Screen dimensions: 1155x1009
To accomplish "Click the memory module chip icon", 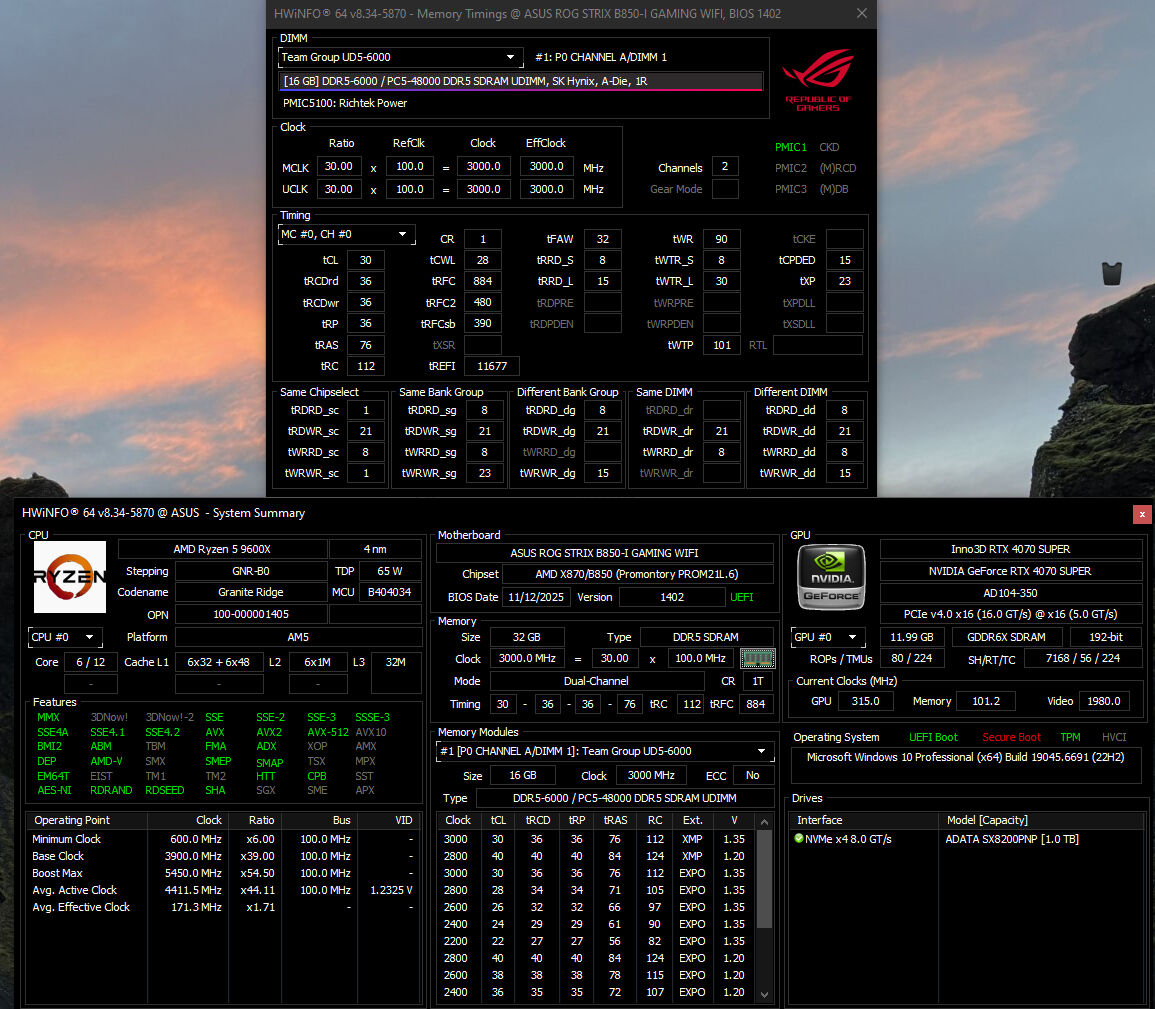I will pyautogui.click(x=757, y=658).
